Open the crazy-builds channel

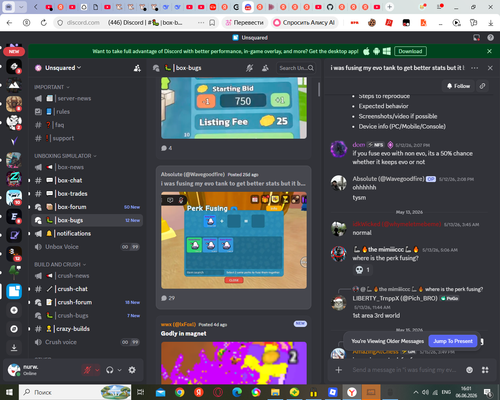87,329
